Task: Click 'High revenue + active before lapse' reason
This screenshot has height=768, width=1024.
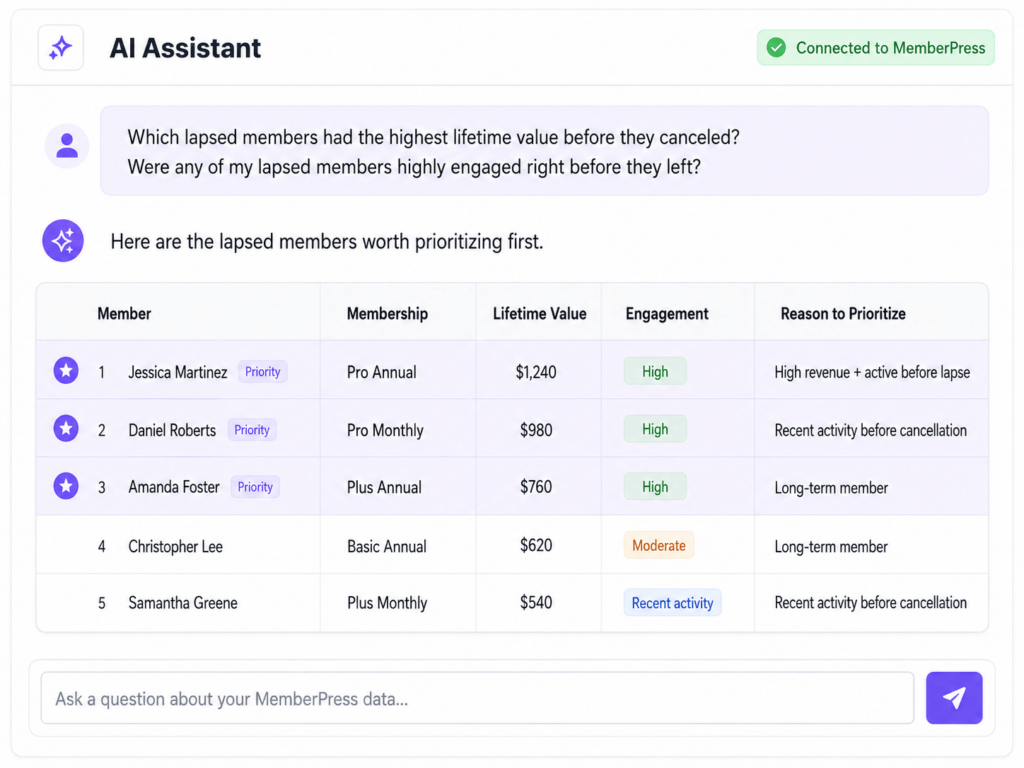Action: 872,372
